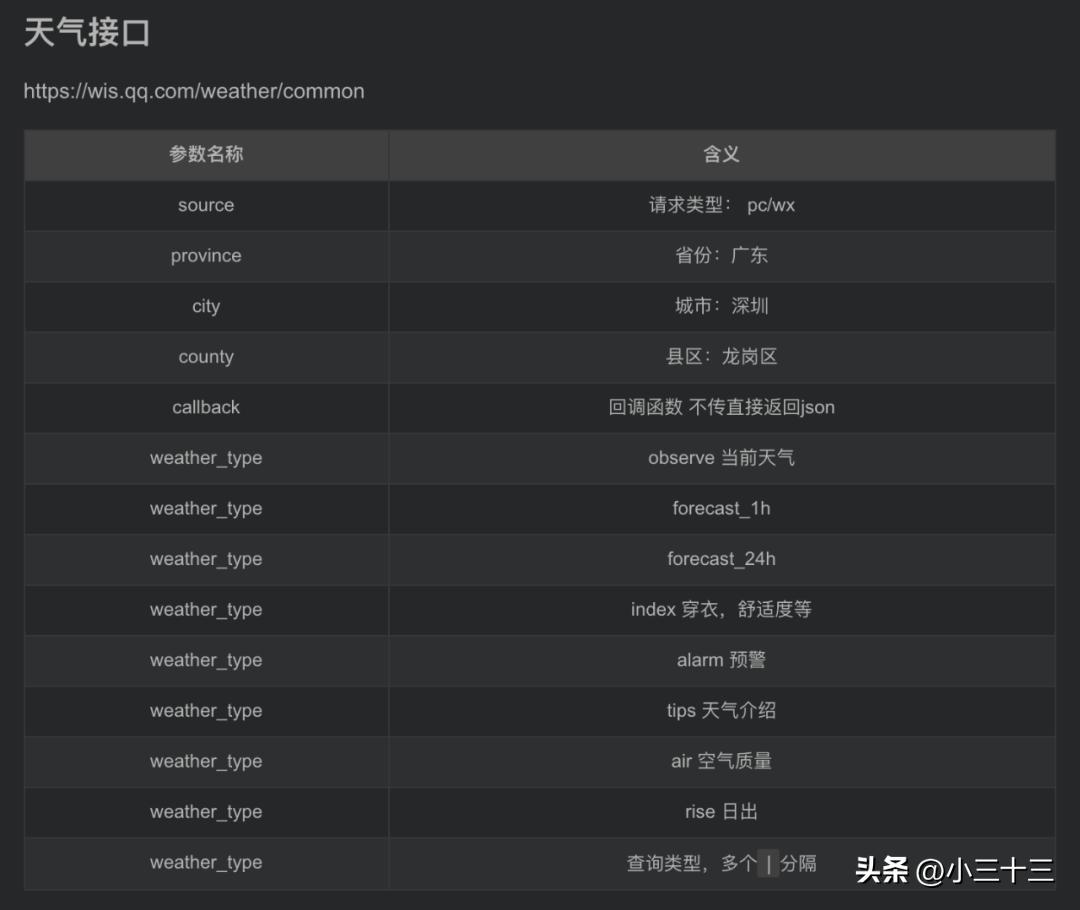Click the 省份：广东 cell
Screen dimensions: 1080x910
(720, 256)
